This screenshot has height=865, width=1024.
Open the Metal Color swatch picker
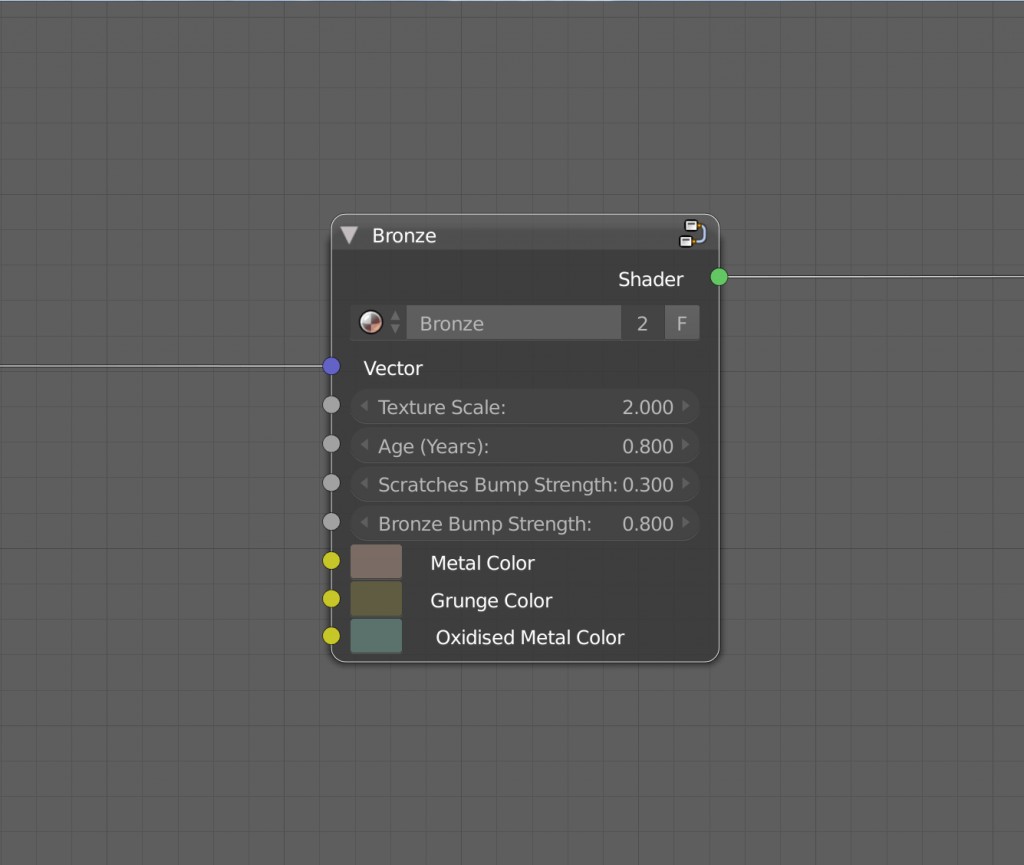click(x=376, y=561)
